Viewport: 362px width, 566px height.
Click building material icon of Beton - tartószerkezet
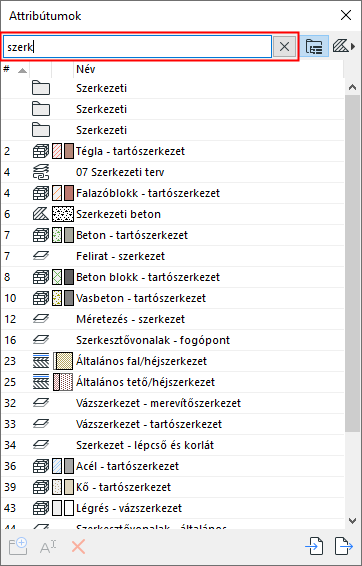coord(40,235)
